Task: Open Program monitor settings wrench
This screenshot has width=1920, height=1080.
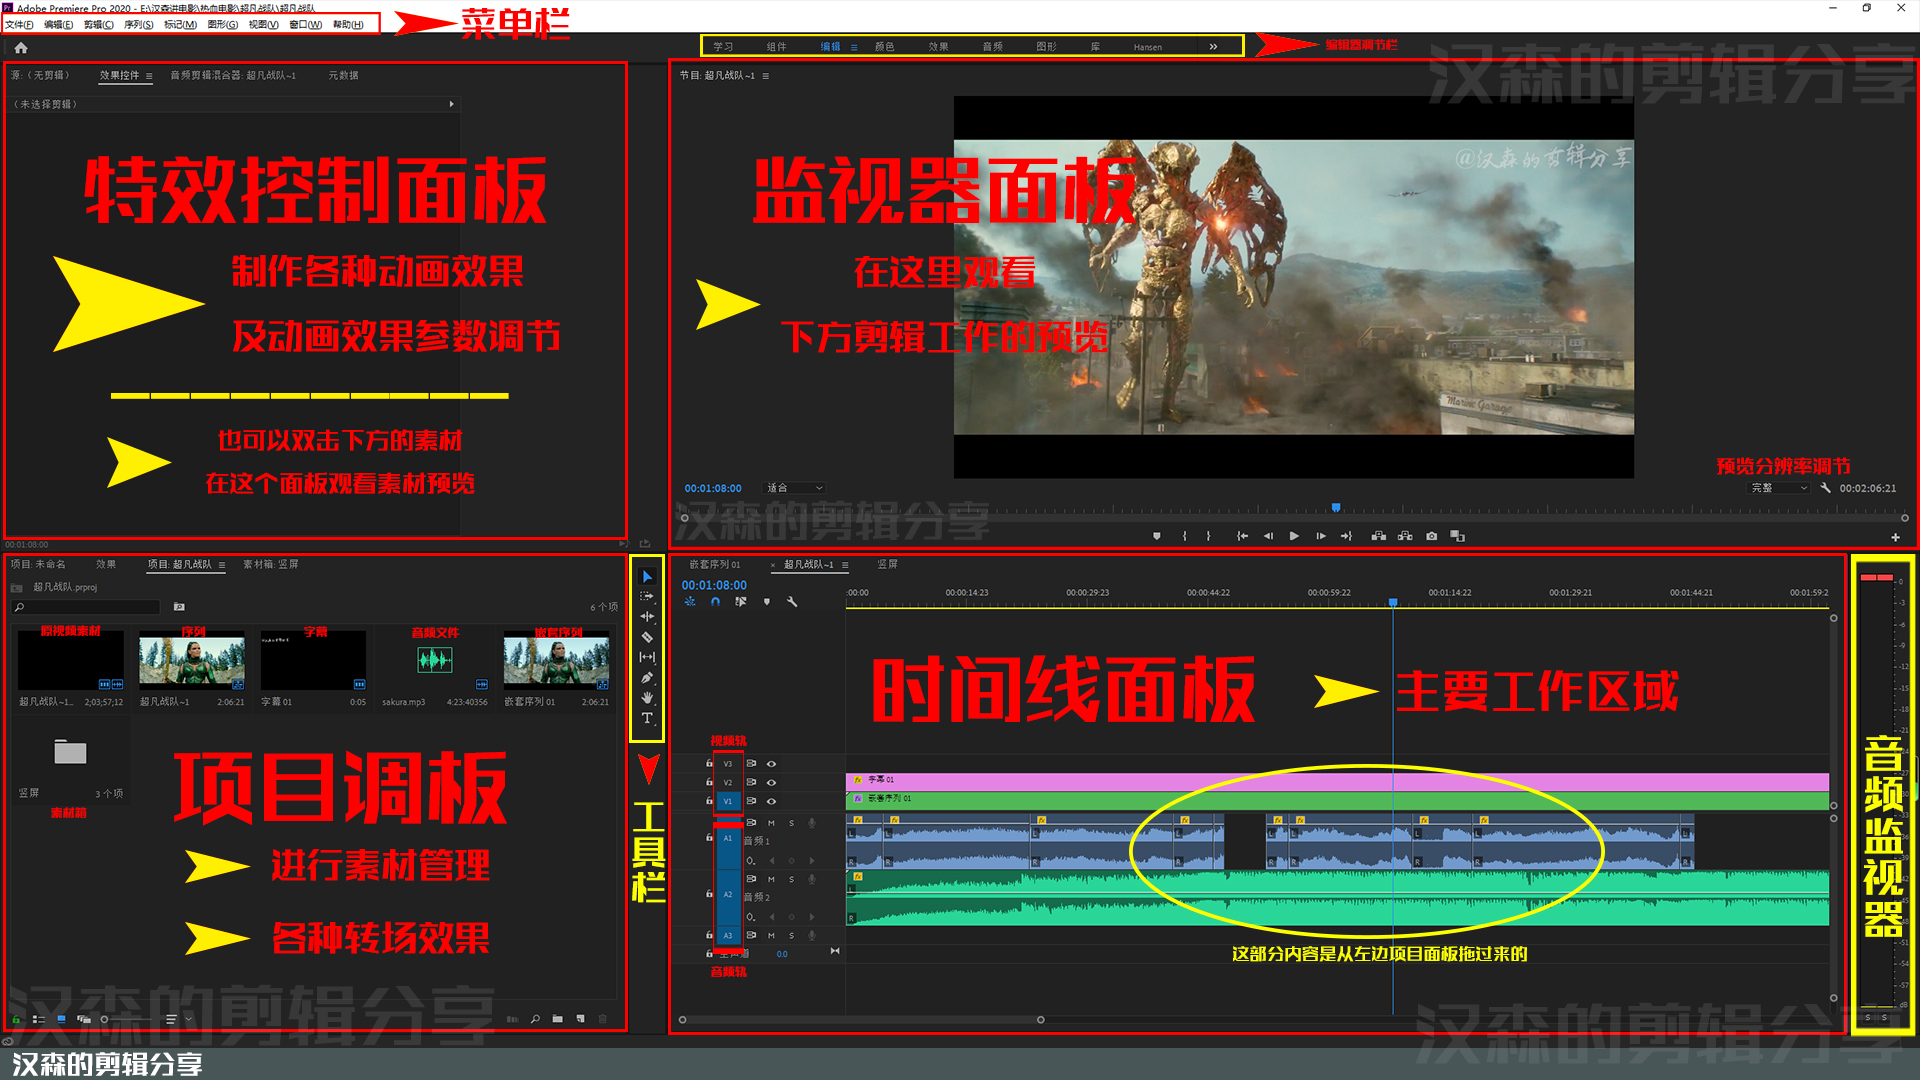Action: click(1825, 488)
